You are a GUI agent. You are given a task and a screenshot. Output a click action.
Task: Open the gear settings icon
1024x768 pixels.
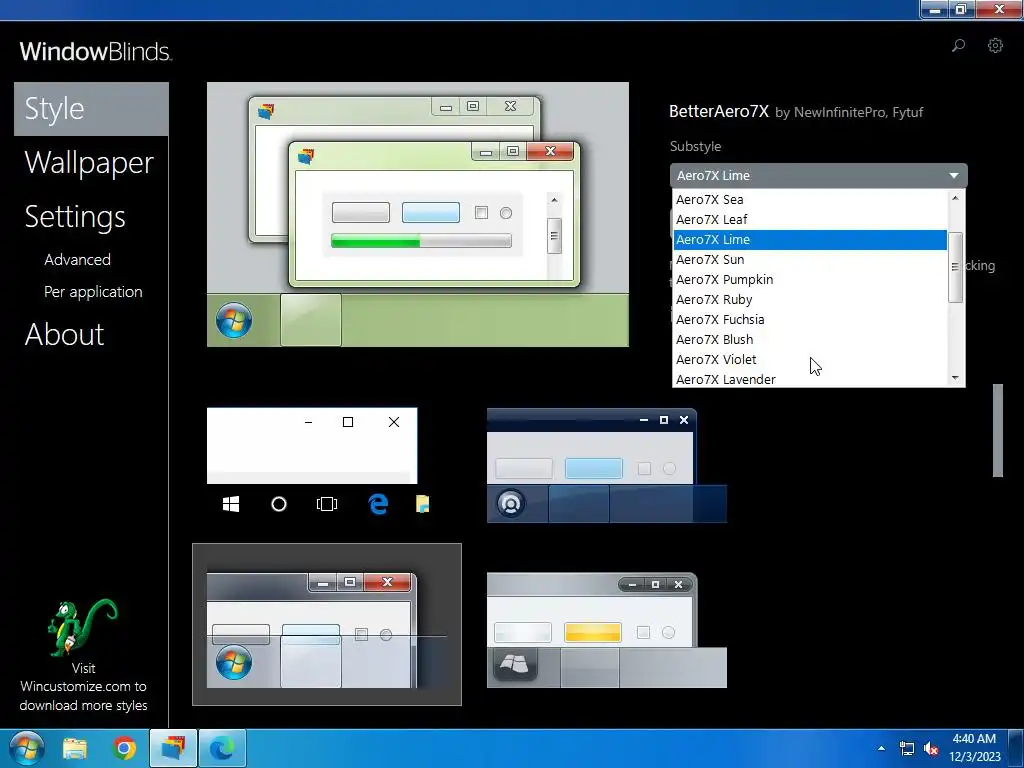point(995,45)
